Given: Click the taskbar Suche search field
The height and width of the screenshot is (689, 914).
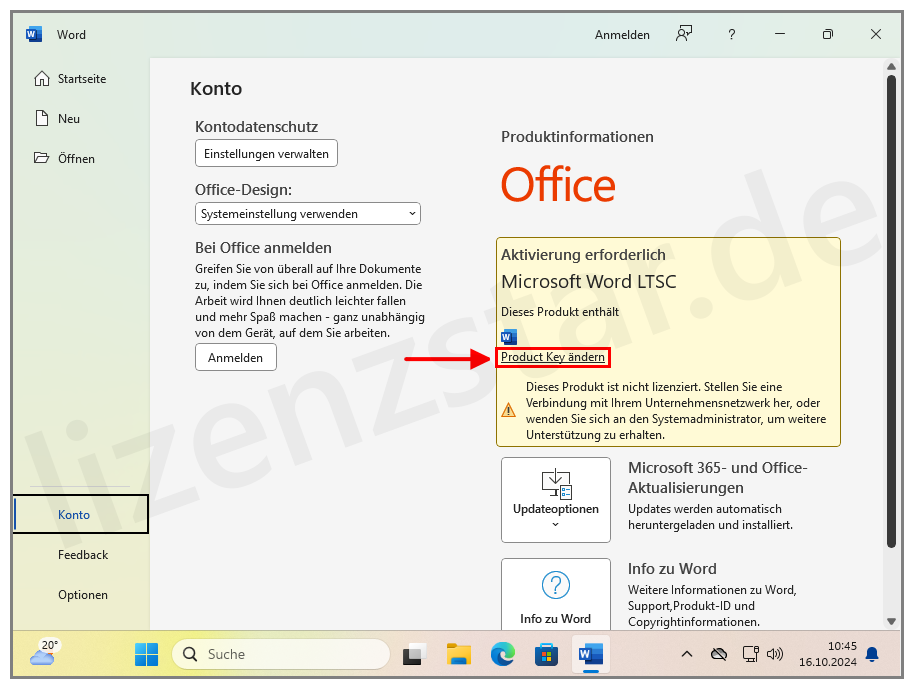Looking at the screenshot, I should 281,654.
